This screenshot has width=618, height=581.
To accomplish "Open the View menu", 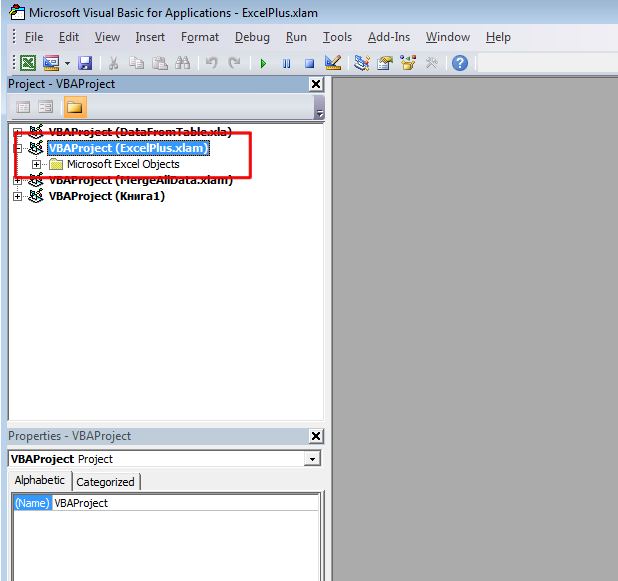I will click(x=107, y=37).
